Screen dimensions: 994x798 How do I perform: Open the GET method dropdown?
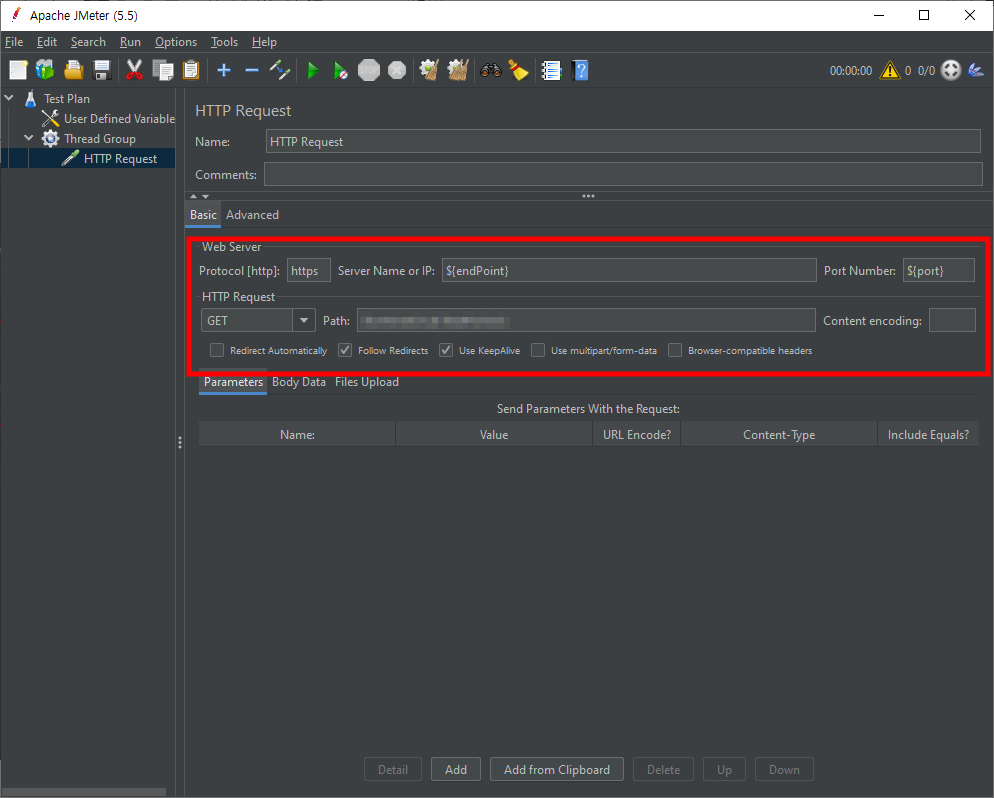click(304, 321)
